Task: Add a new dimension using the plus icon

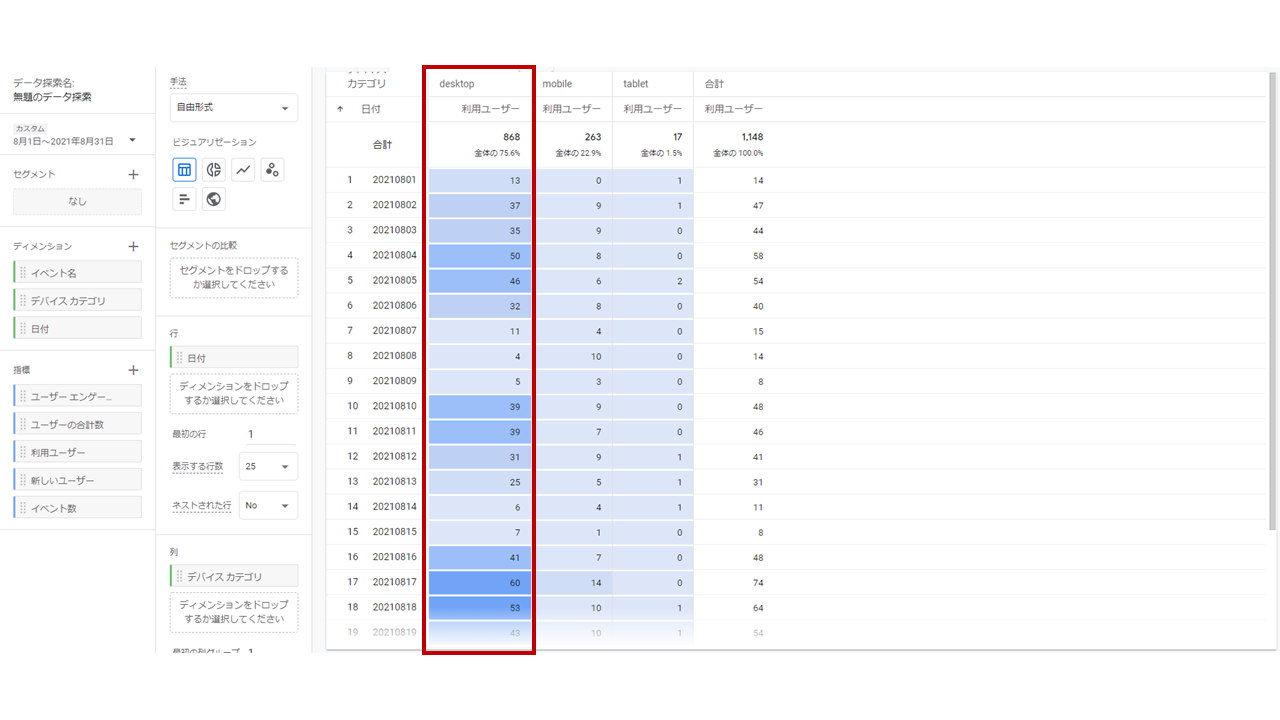Action: pos(132,245)
